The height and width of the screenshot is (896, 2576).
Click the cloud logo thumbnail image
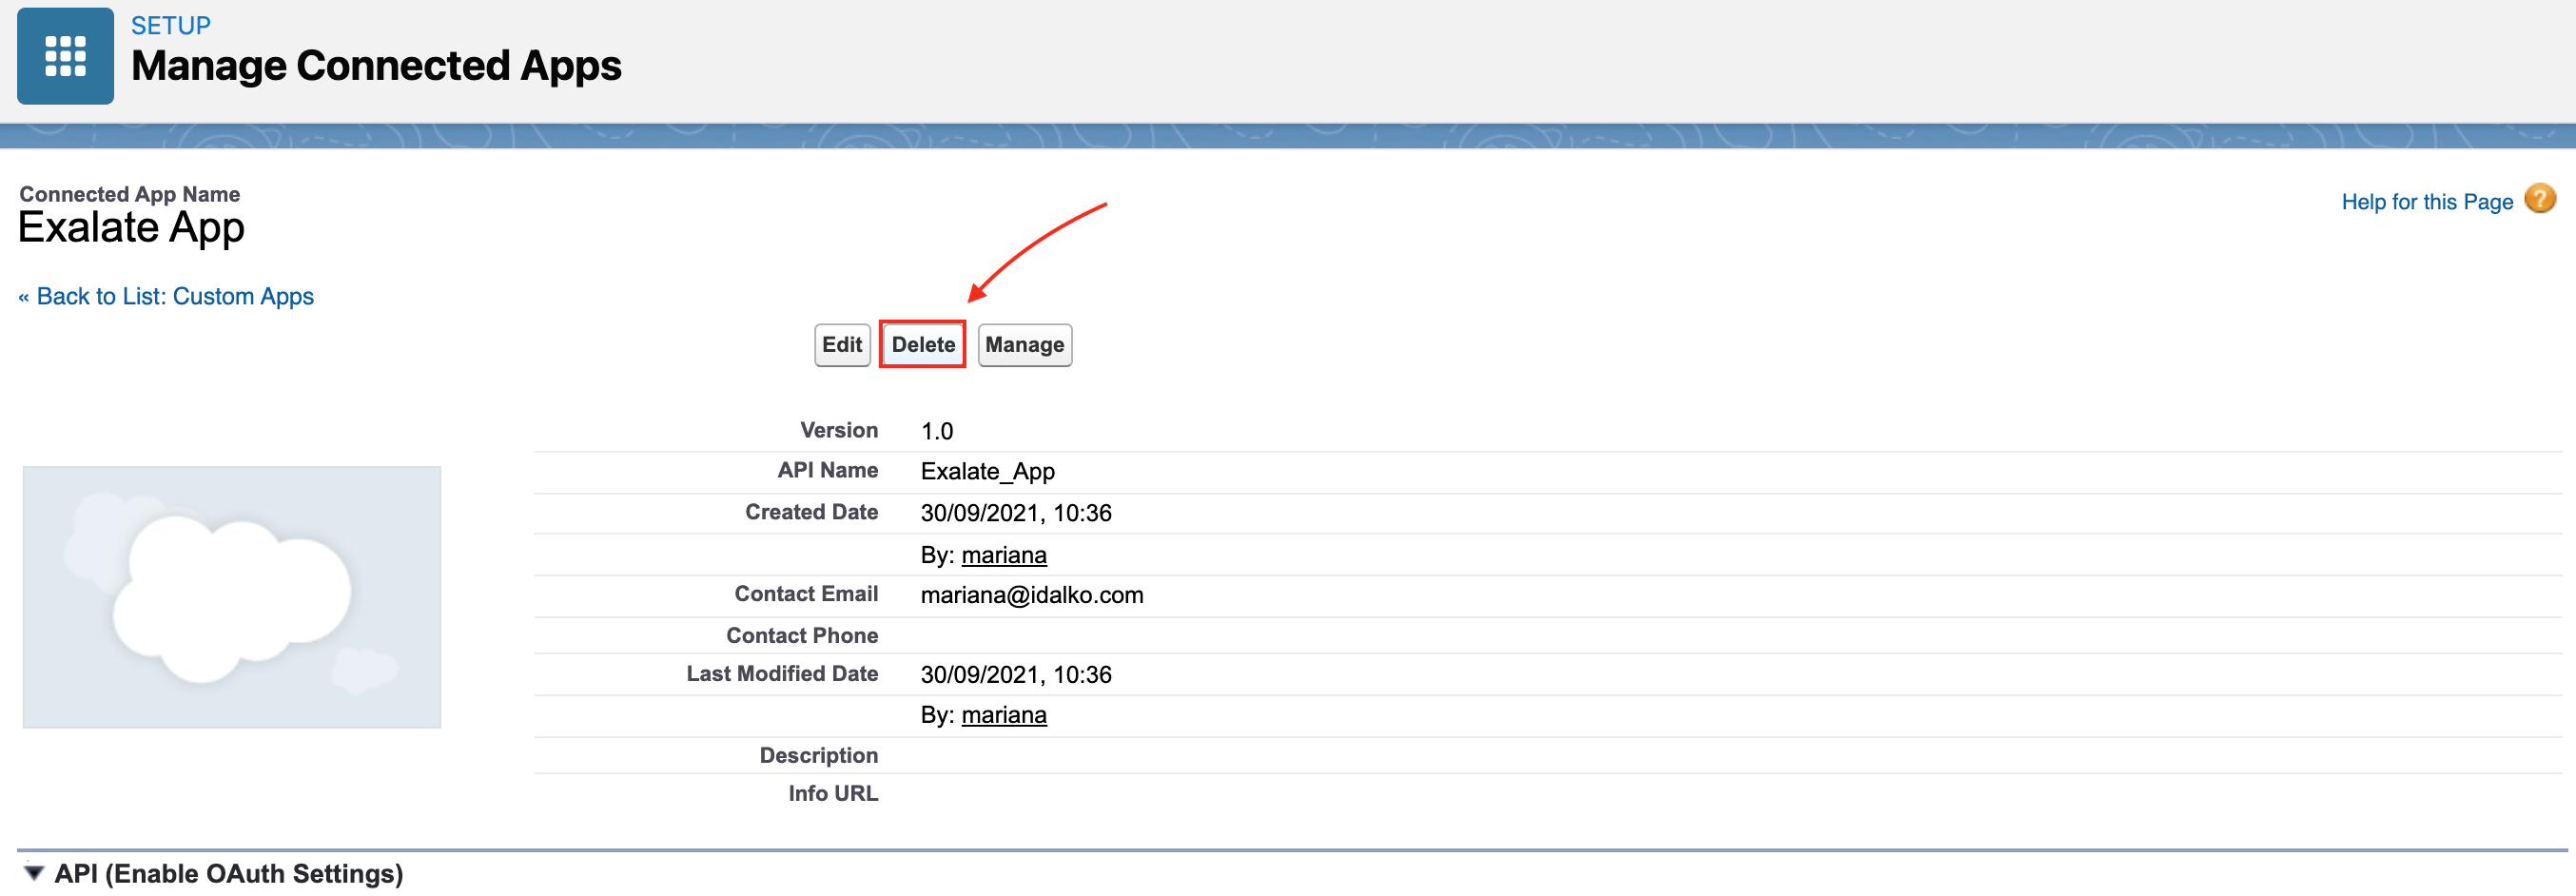[x=232, y=597]
